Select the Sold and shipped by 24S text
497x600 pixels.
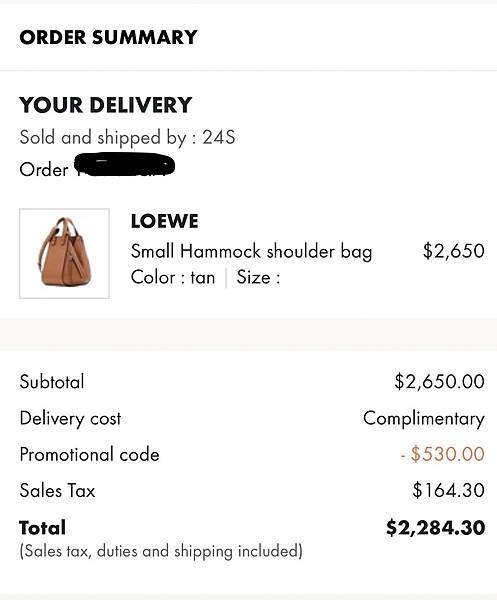[127, 138]
